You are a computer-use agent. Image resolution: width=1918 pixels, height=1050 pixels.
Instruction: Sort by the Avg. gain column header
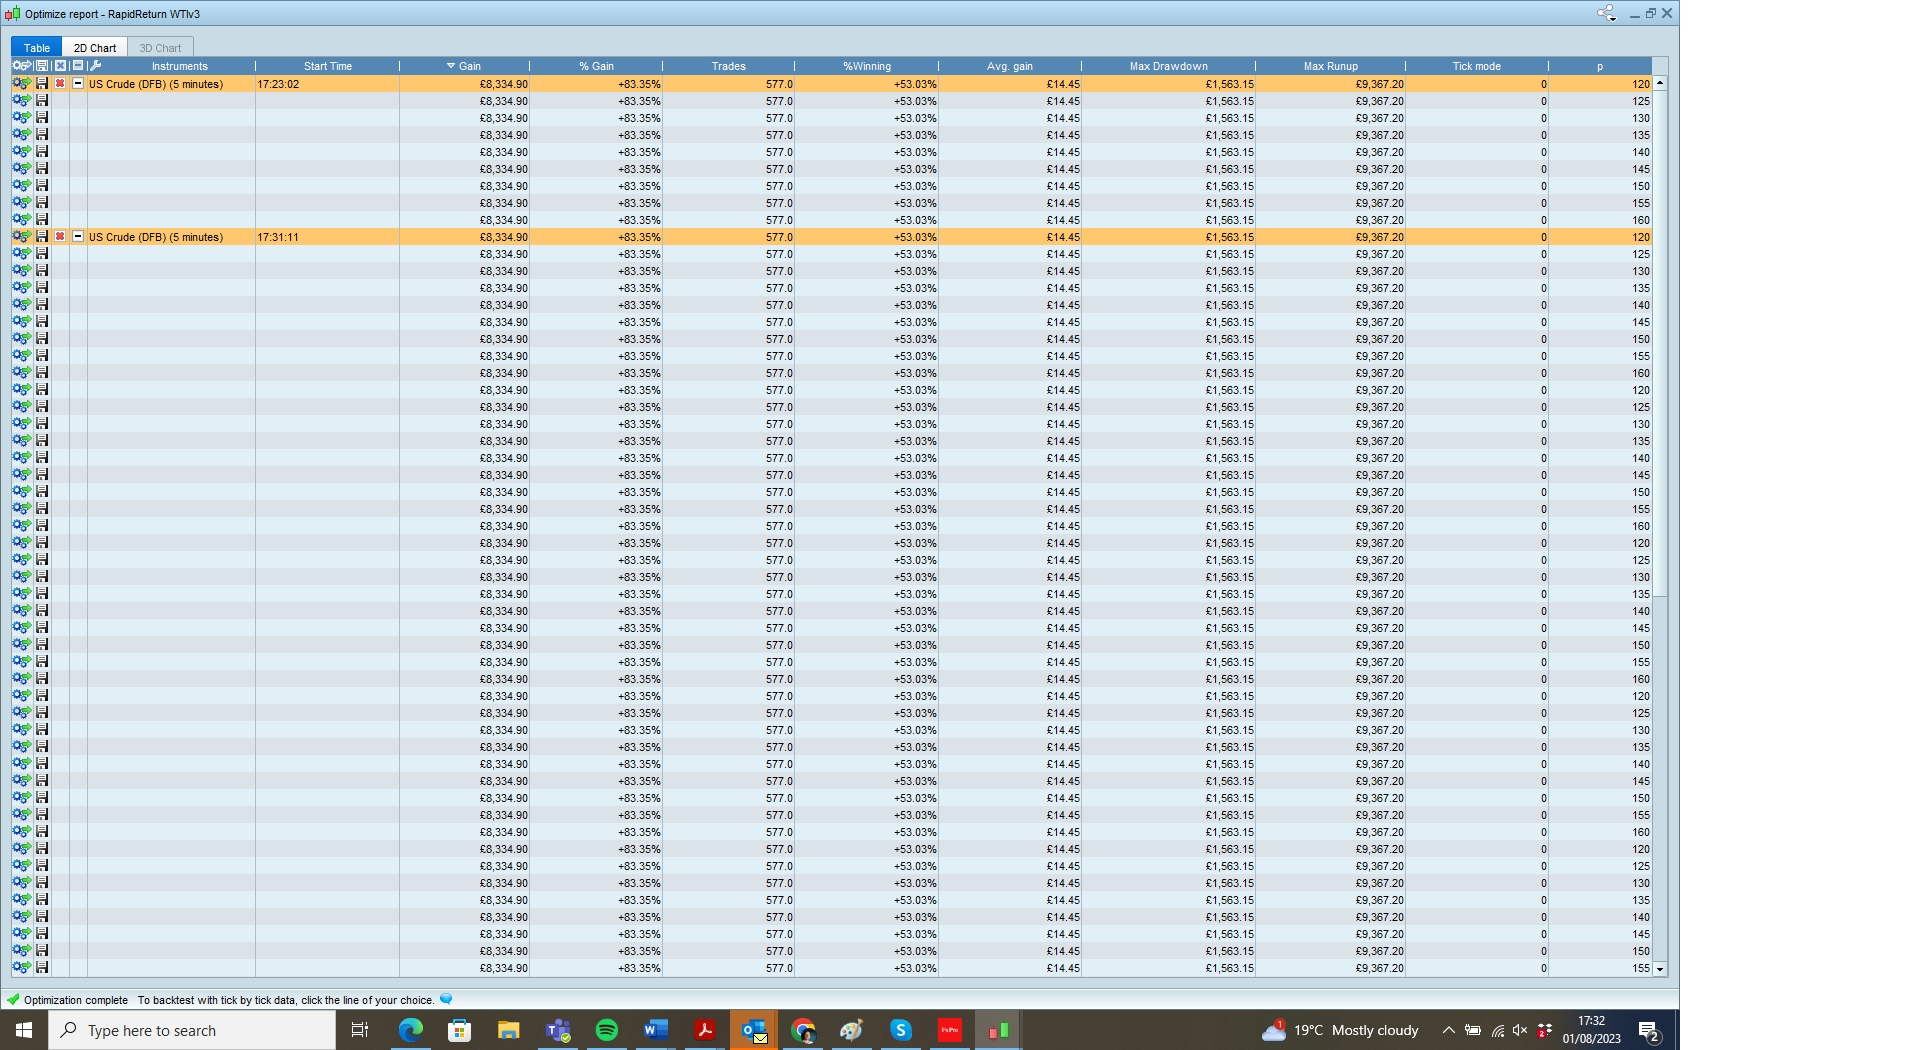click(1010, 66)
